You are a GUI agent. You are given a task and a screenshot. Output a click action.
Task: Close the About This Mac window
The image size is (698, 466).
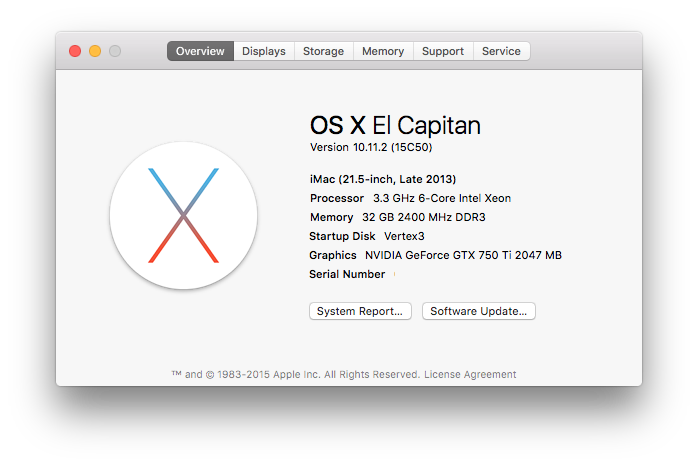[x=75, y=51]
